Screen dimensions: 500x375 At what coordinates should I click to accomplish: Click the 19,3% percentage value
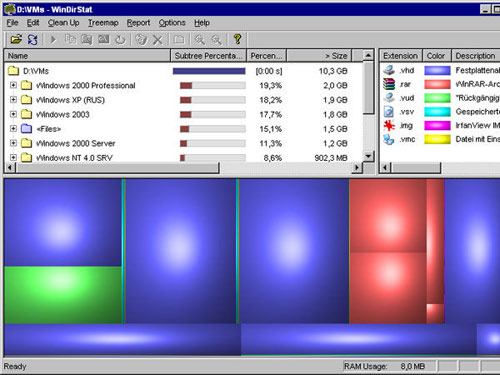click(271, 86)
